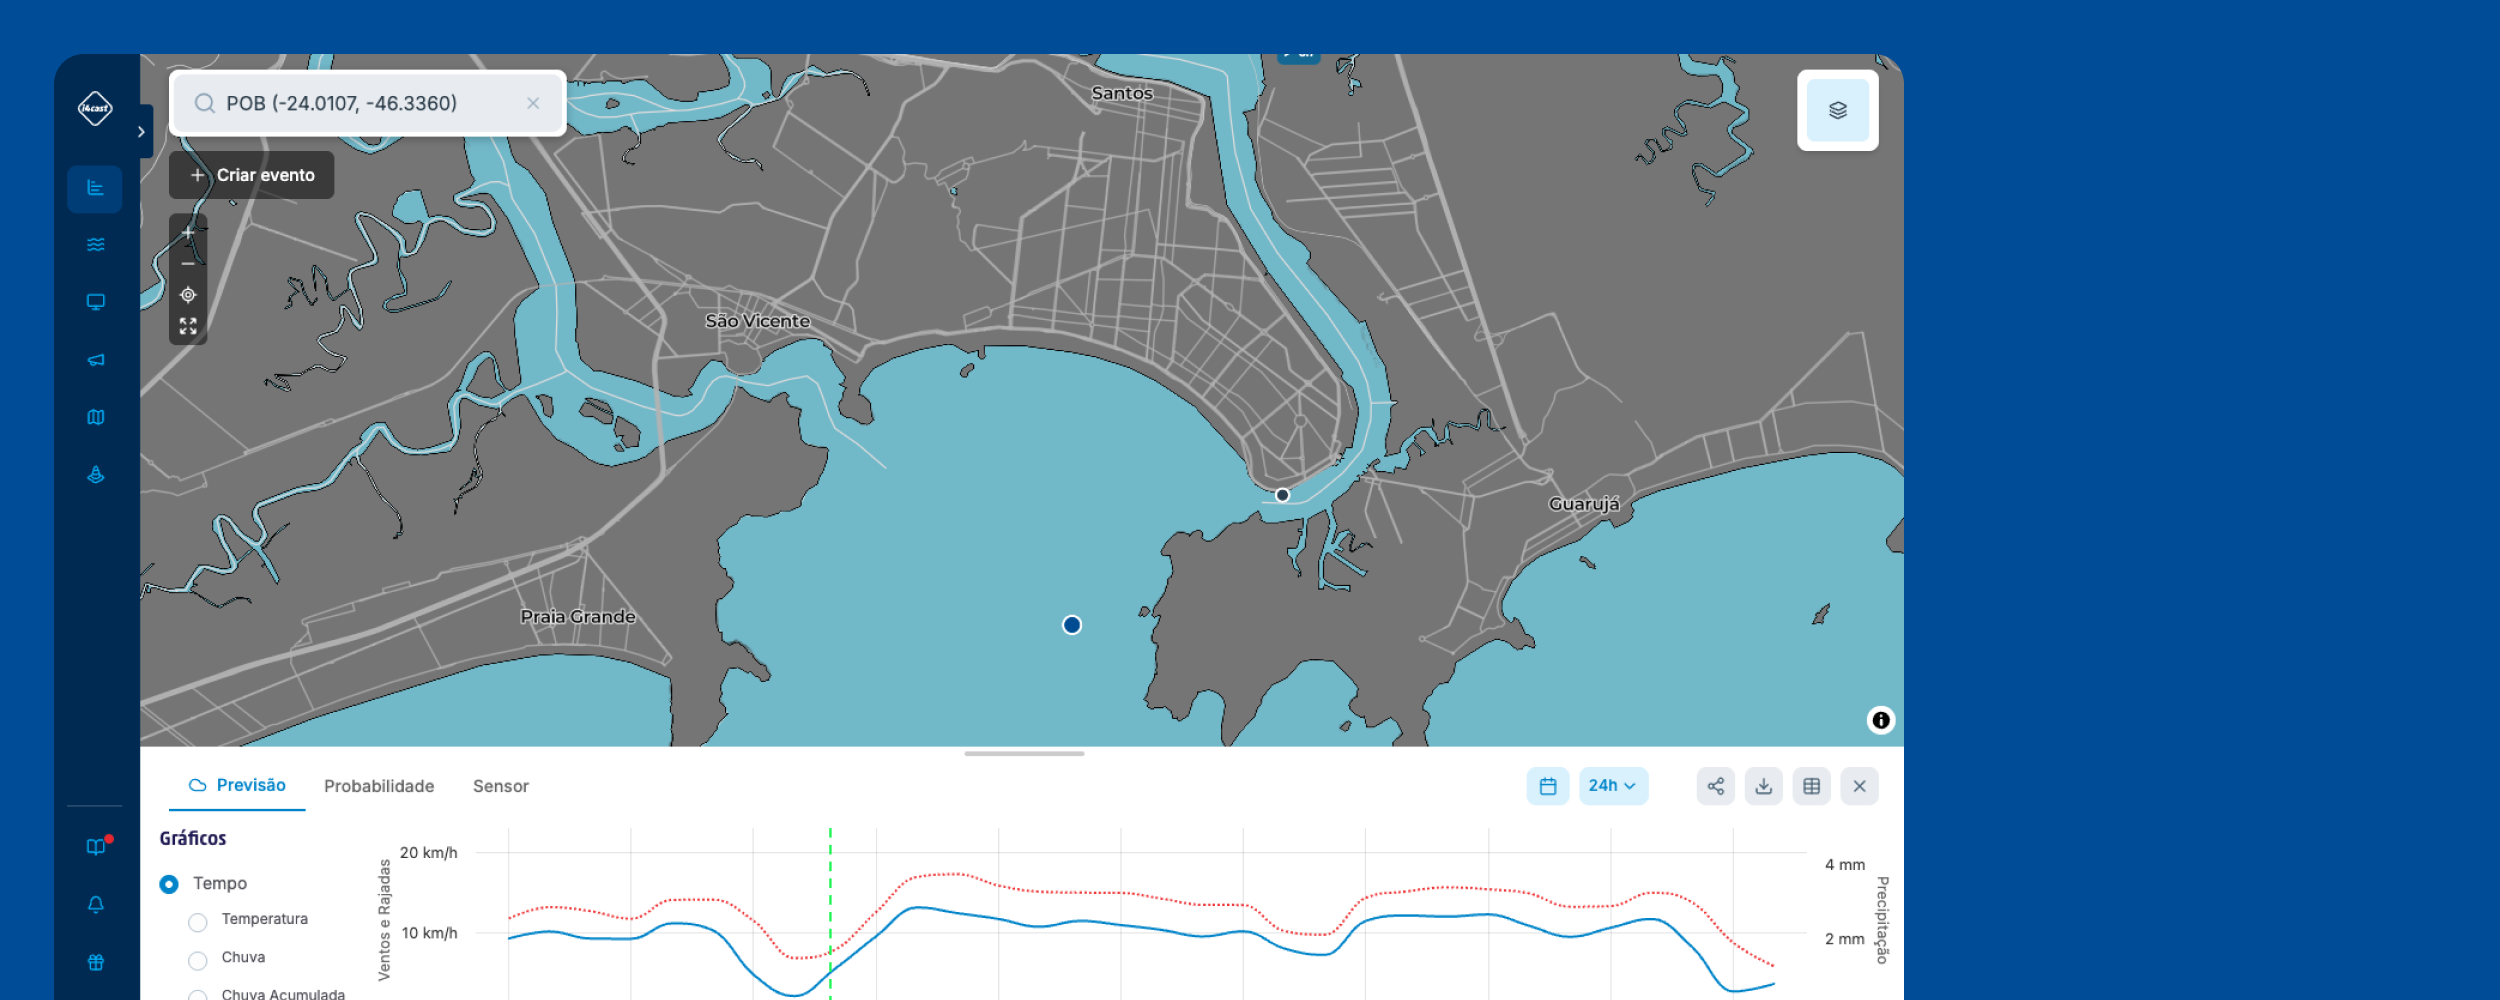Select the Chuva radio option
The height and width of the screenshot is (1000, 2500).
(198, 960)
